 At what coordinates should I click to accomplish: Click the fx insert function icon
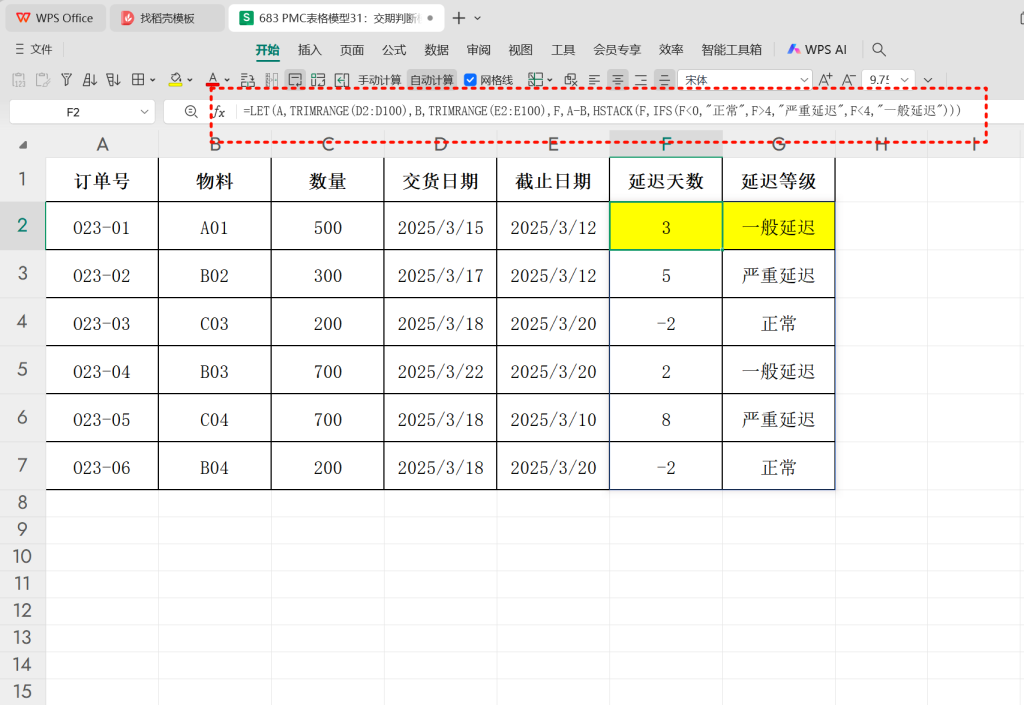click(x=220, y=112)
